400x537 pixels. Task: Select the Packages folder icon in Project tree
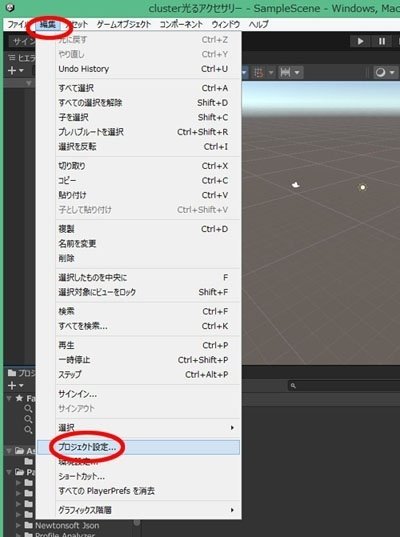pos(20,472)
